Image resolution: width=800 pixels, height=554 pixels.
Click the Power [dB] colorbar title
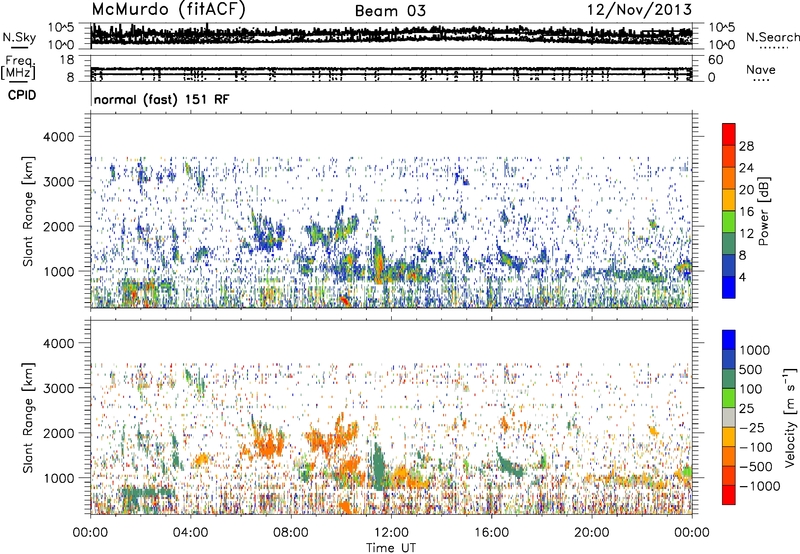tap(763, 211)
